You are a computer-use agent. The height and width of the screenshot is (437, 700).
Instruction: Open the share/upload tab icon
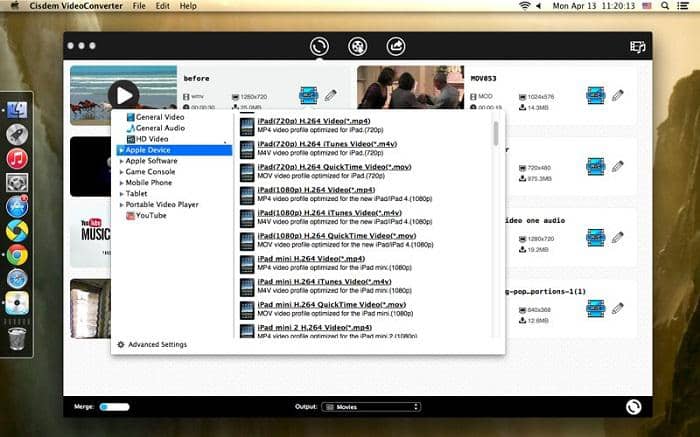pyautogui.click(x=395, y=46)
